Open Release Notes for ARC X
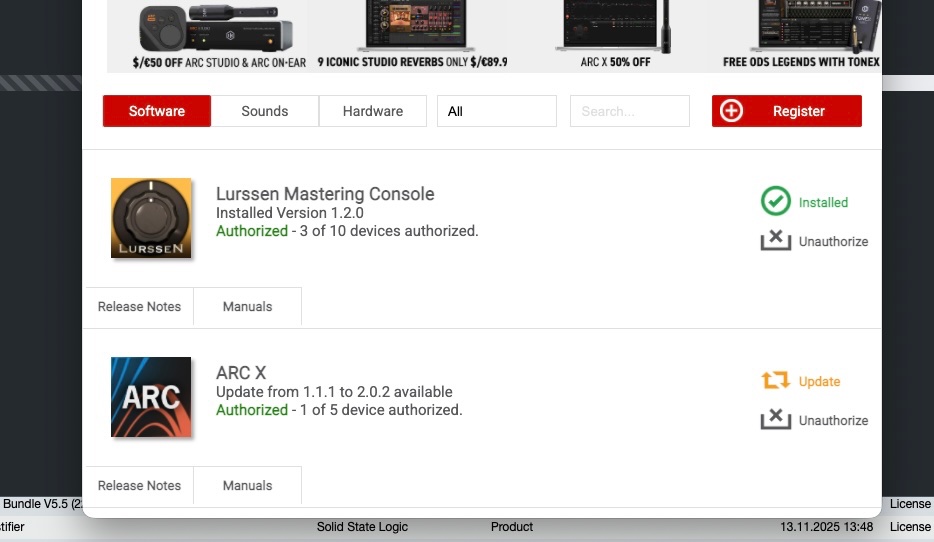934x542 pixels. (x=139, y=485)
